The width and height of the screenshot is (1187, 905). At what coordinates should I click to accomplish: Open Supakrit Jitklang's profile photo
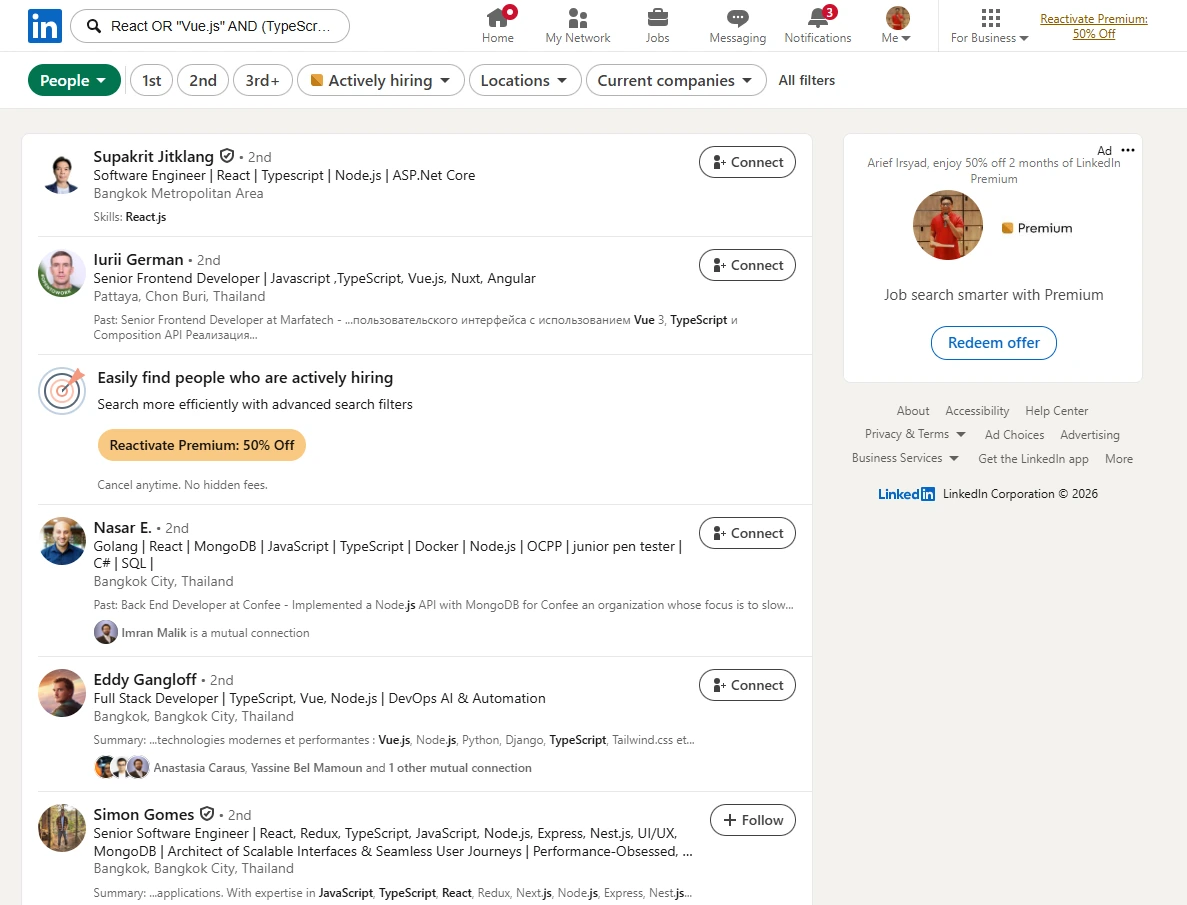click(62, 171)
